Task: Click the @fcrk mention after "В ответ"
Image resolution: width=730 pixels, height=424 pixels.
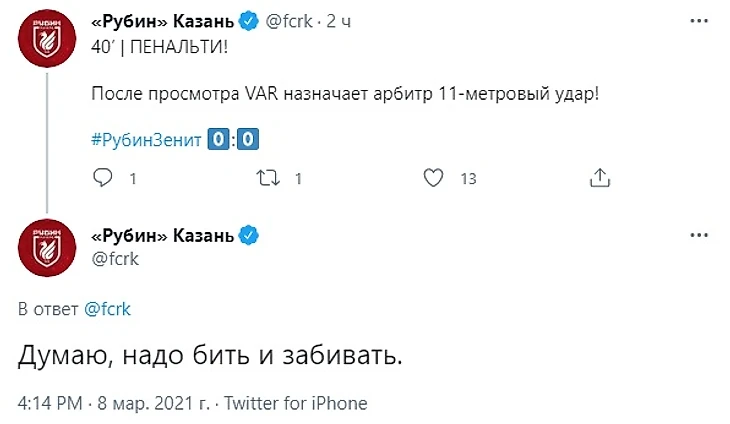Action: point(107,309)
